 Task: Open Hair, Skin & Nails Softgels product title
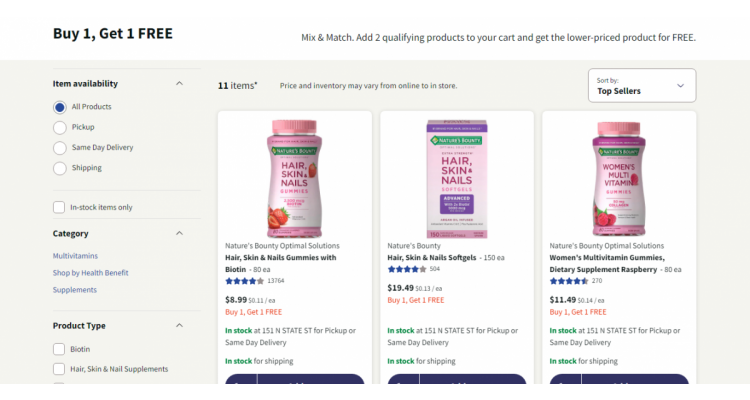click(431, 257)
